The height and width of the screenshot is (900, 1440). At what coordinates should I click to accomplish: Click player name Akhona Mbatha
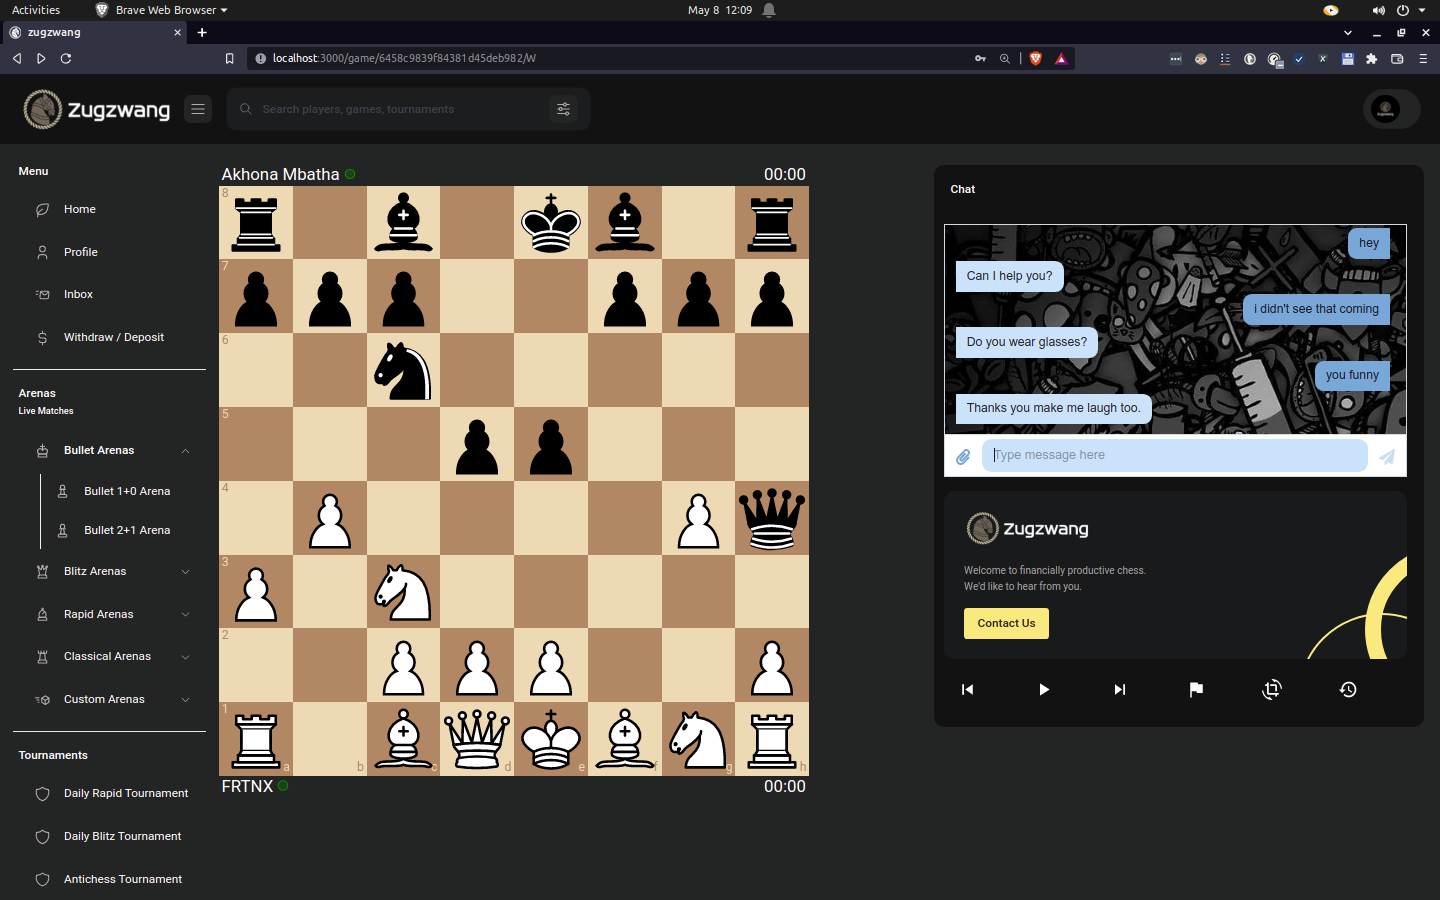(x=280, y=175)
